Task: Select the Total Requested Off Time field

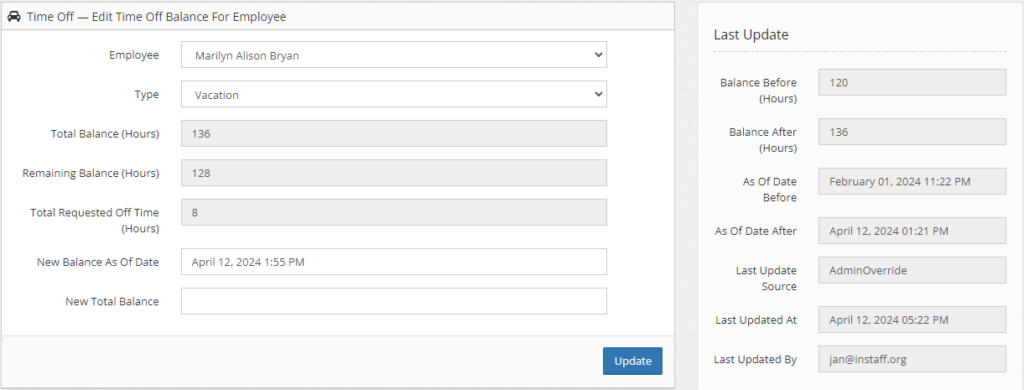Action: point(394,212)
